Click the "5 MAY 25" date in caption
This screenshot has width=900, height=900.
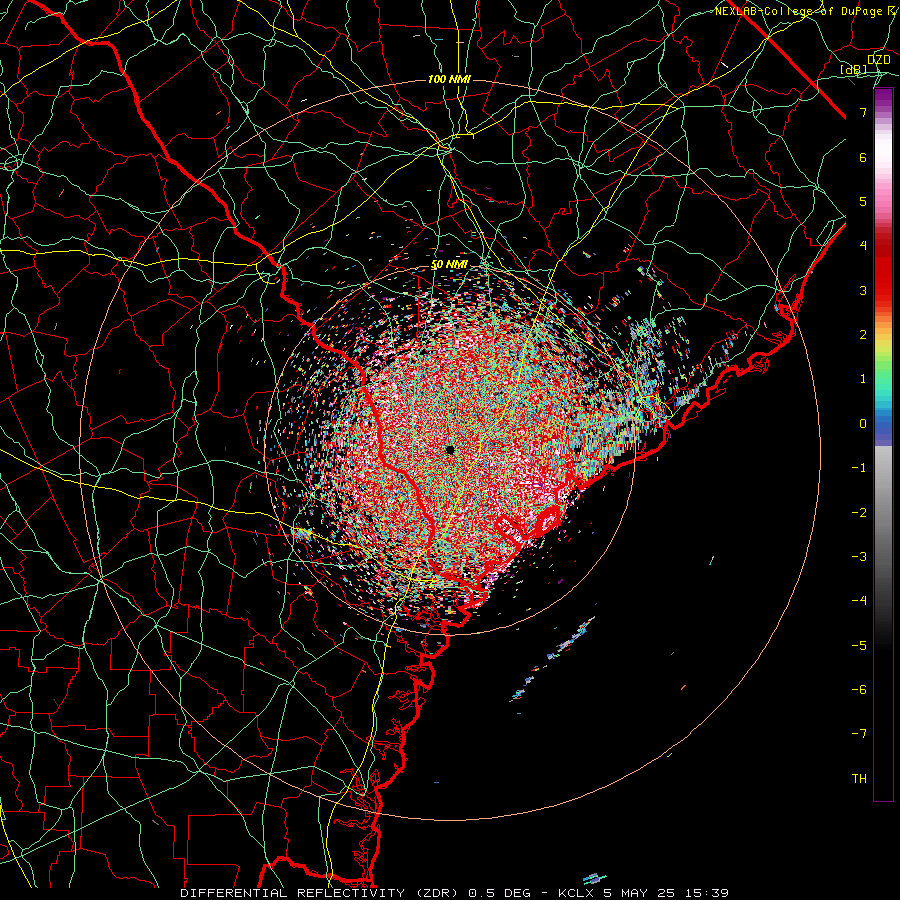tap(639, 893)
